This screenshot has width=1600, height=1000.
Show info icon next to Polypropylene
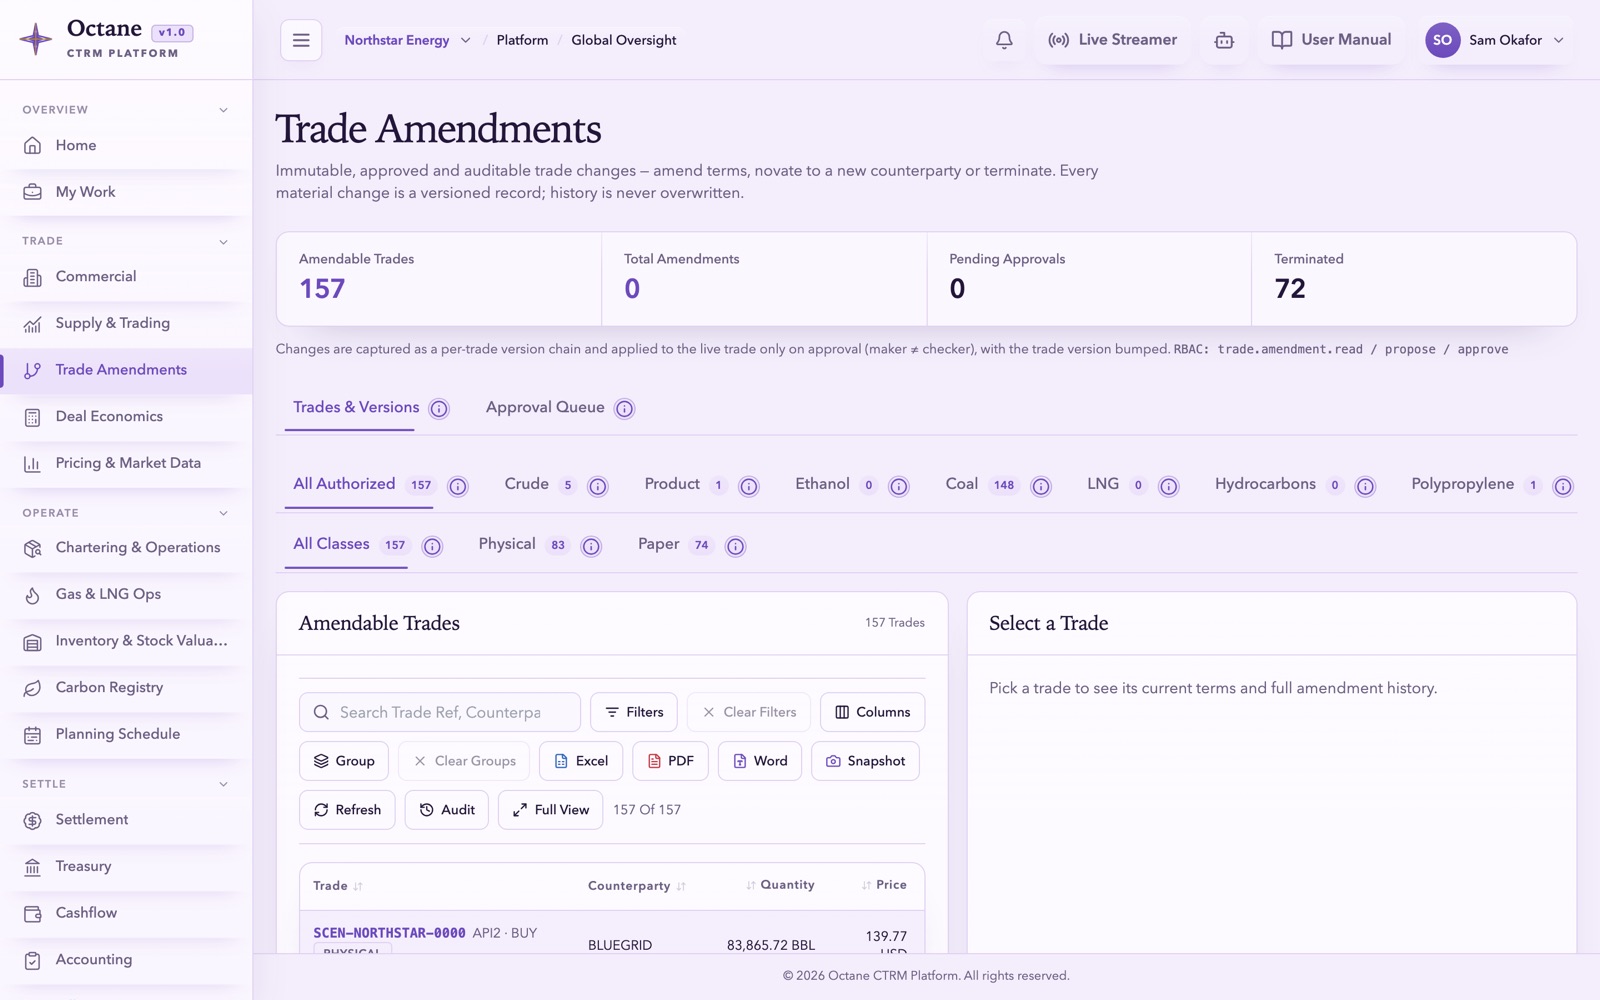coord(1563,486)
